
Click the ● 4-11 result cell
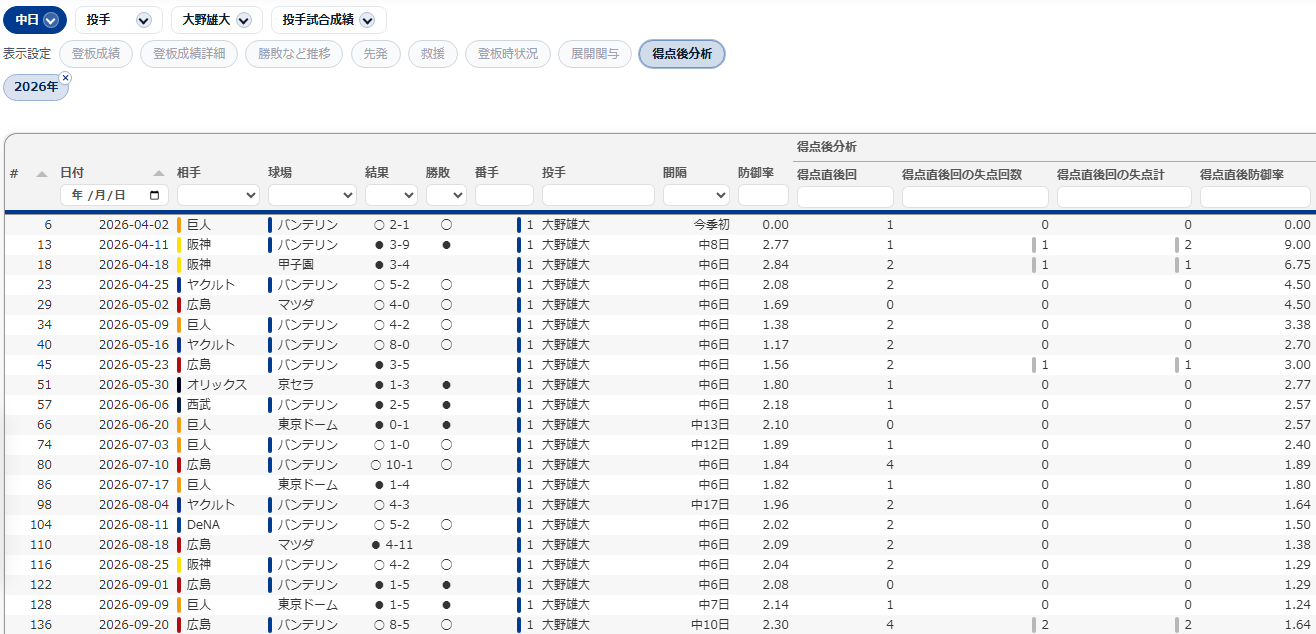pos(391,545)
